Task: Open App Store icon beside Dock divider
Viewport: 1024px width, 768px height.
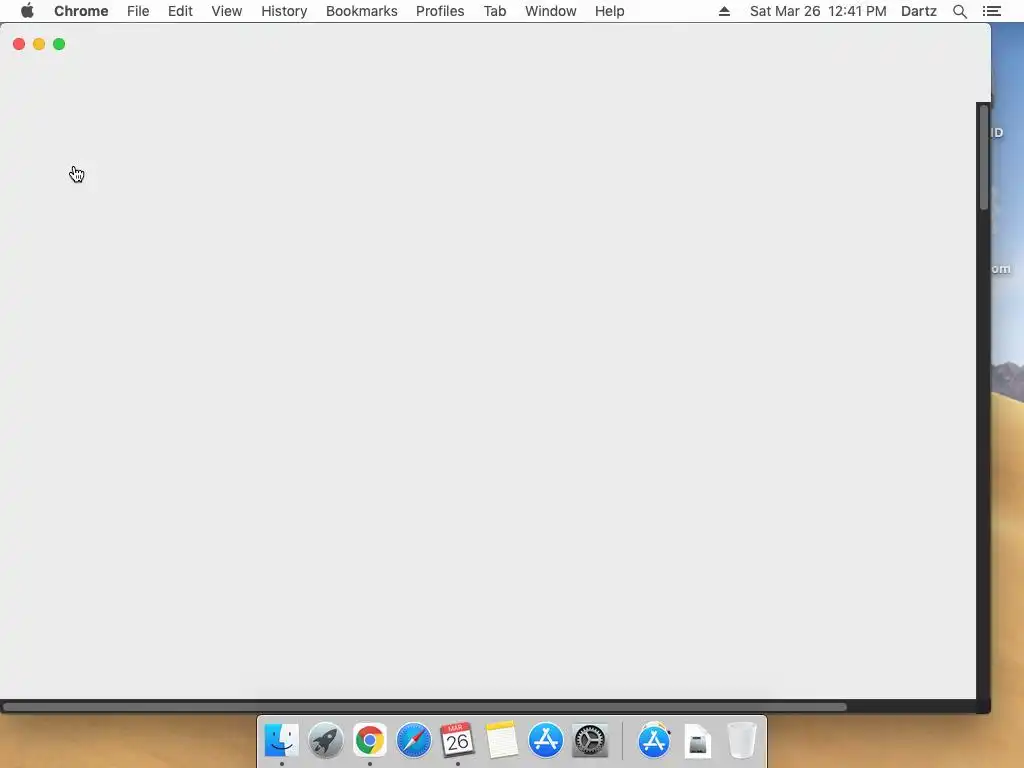Action: [654, 741]
